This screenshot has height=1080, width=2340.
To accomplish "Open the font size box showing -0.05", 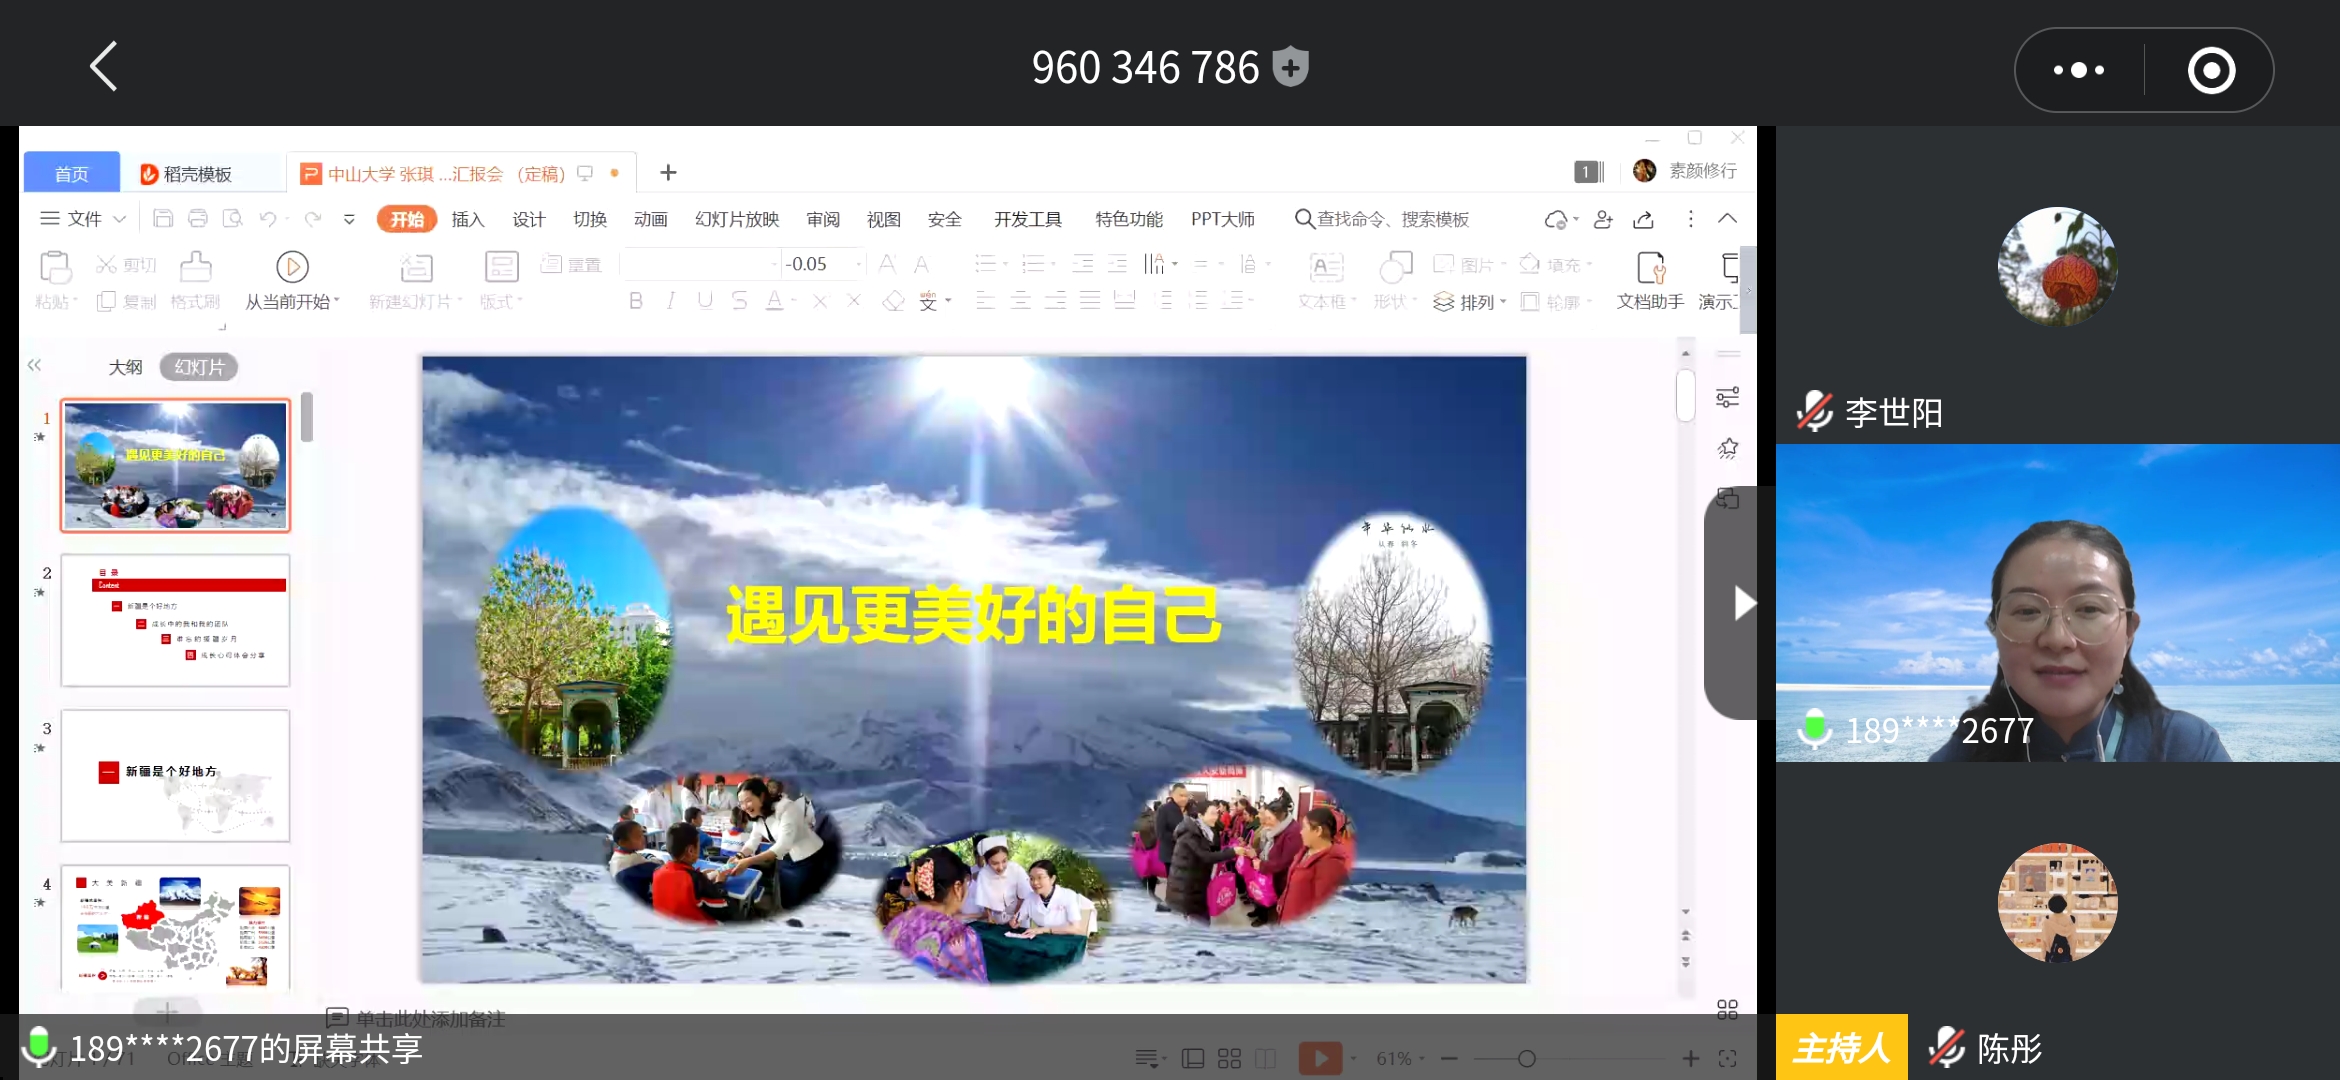I will pos(823,264).
